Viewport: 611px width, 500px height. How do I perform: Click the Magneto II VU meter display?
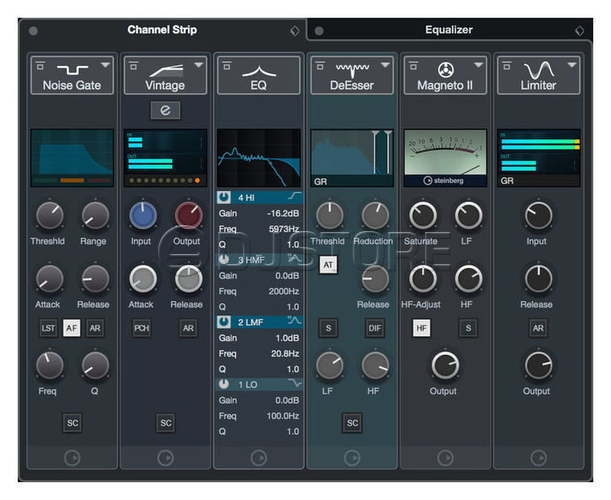(445, 153)
